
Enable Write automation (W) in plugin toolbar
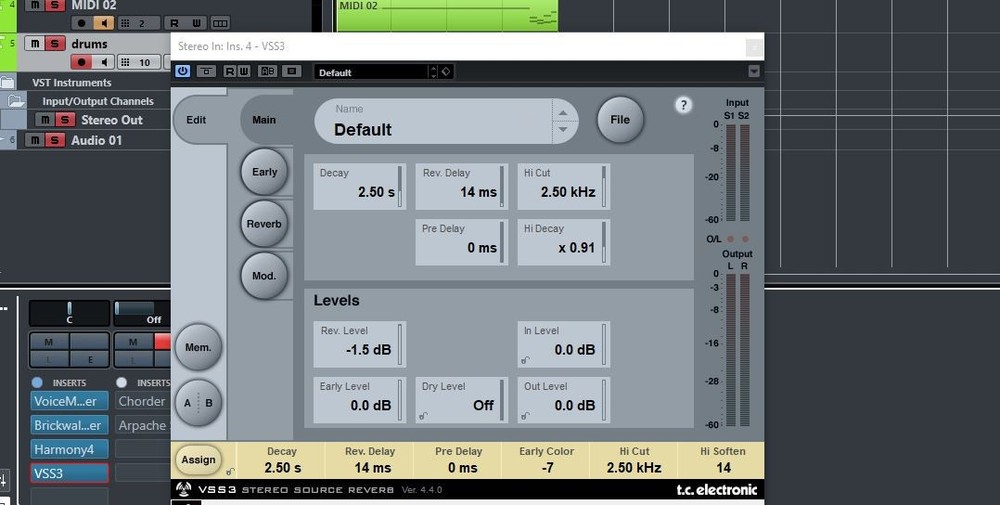pyautogui.click(x=243, y=71)
